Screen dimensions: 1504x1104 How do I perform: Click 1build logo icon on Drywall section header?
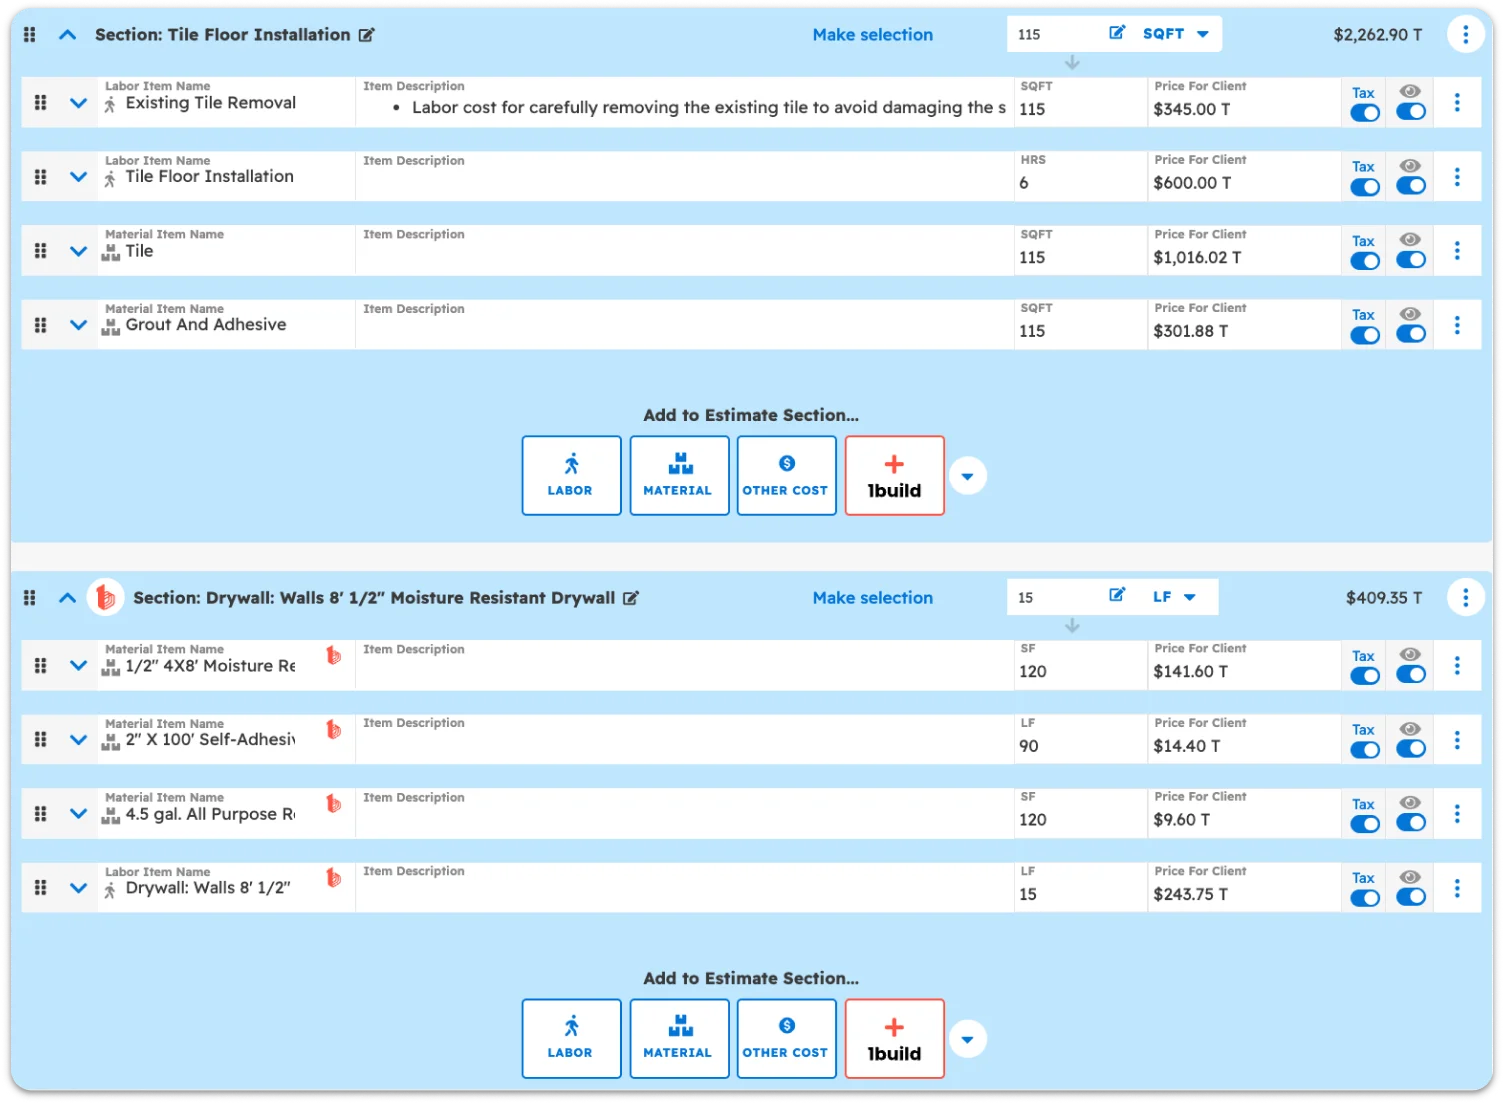105,597
